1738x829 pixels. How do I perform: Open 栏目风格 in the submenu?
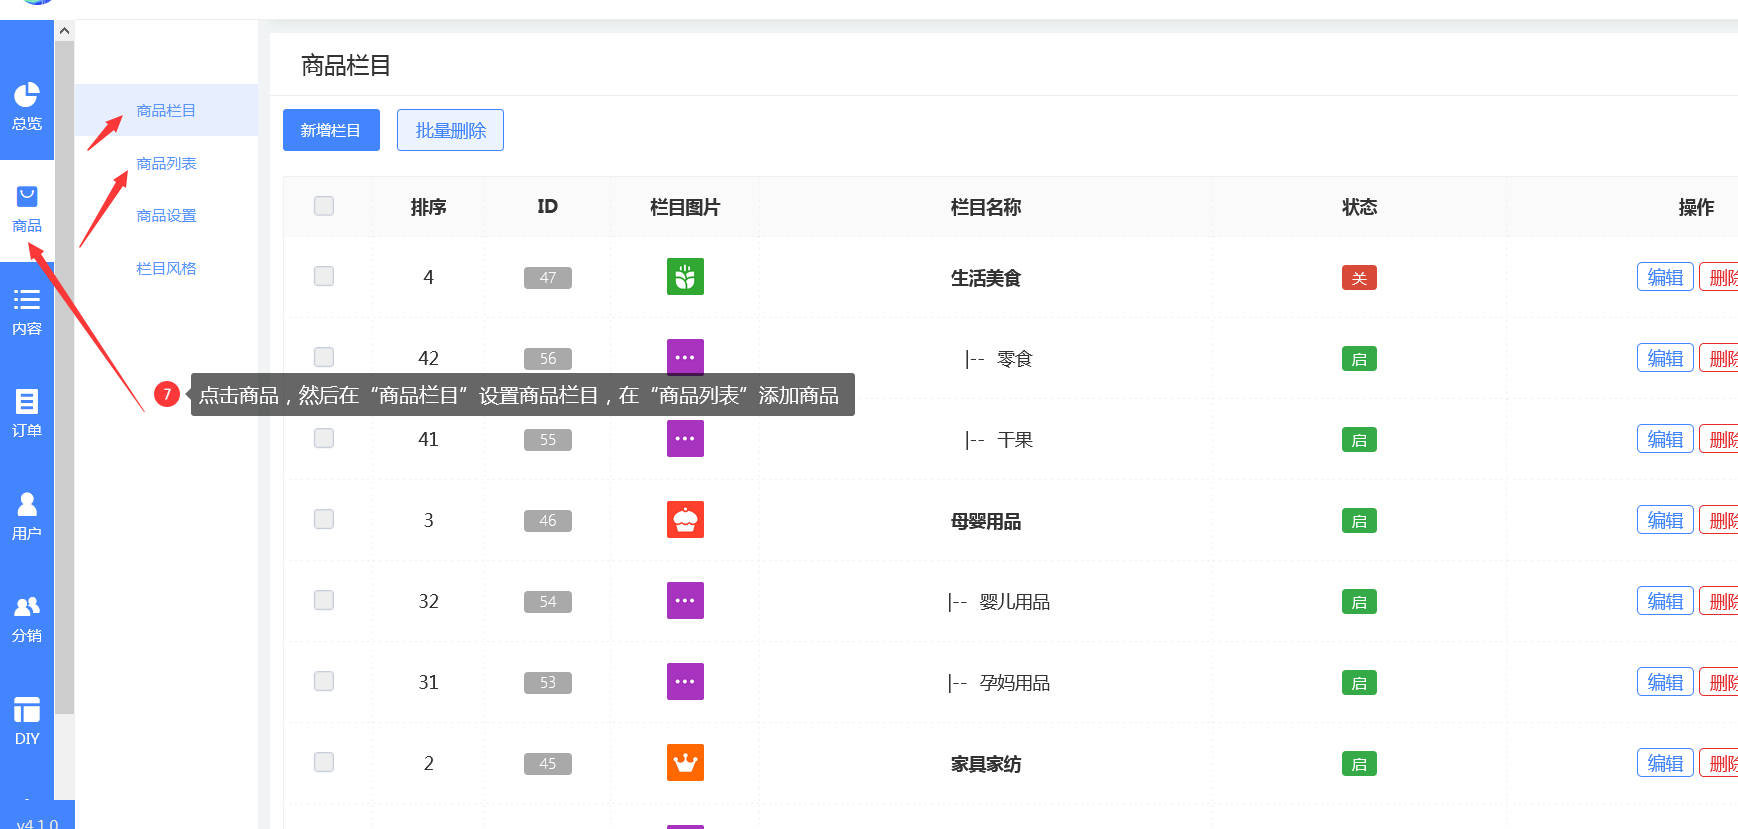(x=166, y=268)
